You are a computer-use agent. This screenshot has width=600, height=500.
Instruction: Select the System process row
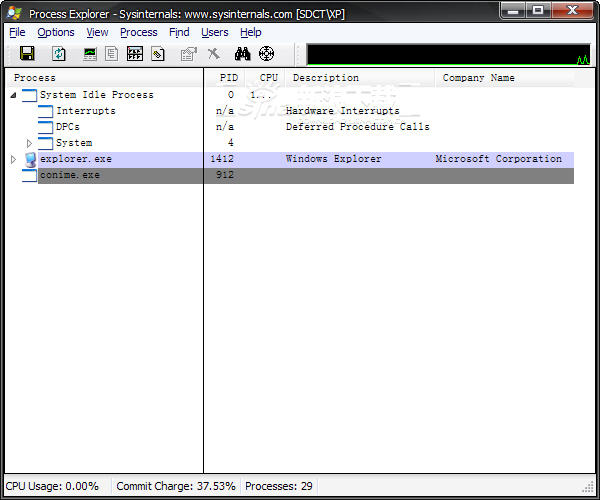tap(291, 143)
